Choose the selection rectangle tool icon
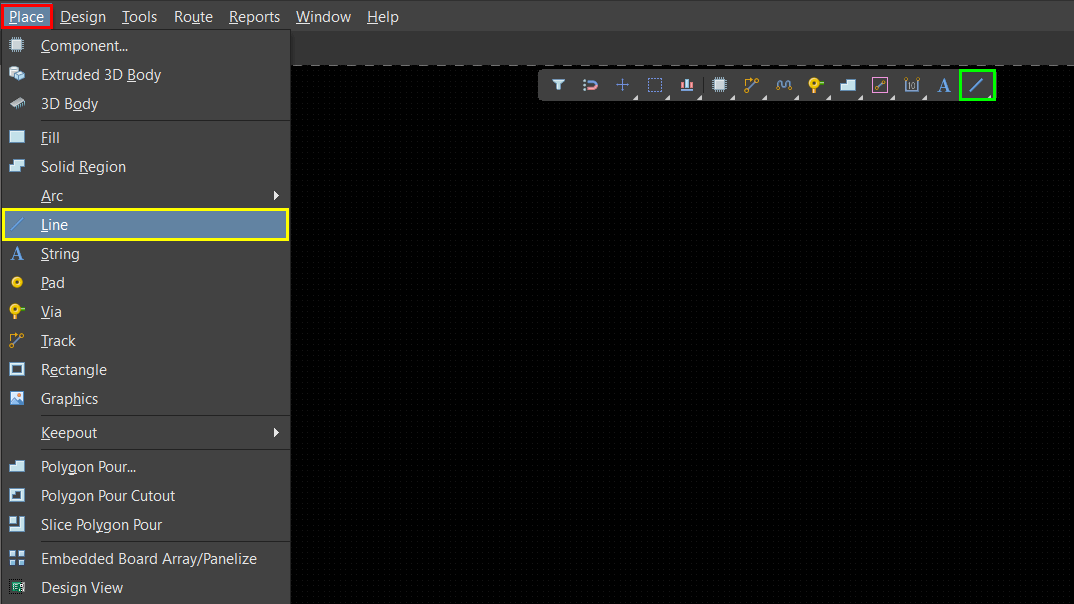Screen dimensions: 1074x604 point(655,85)
